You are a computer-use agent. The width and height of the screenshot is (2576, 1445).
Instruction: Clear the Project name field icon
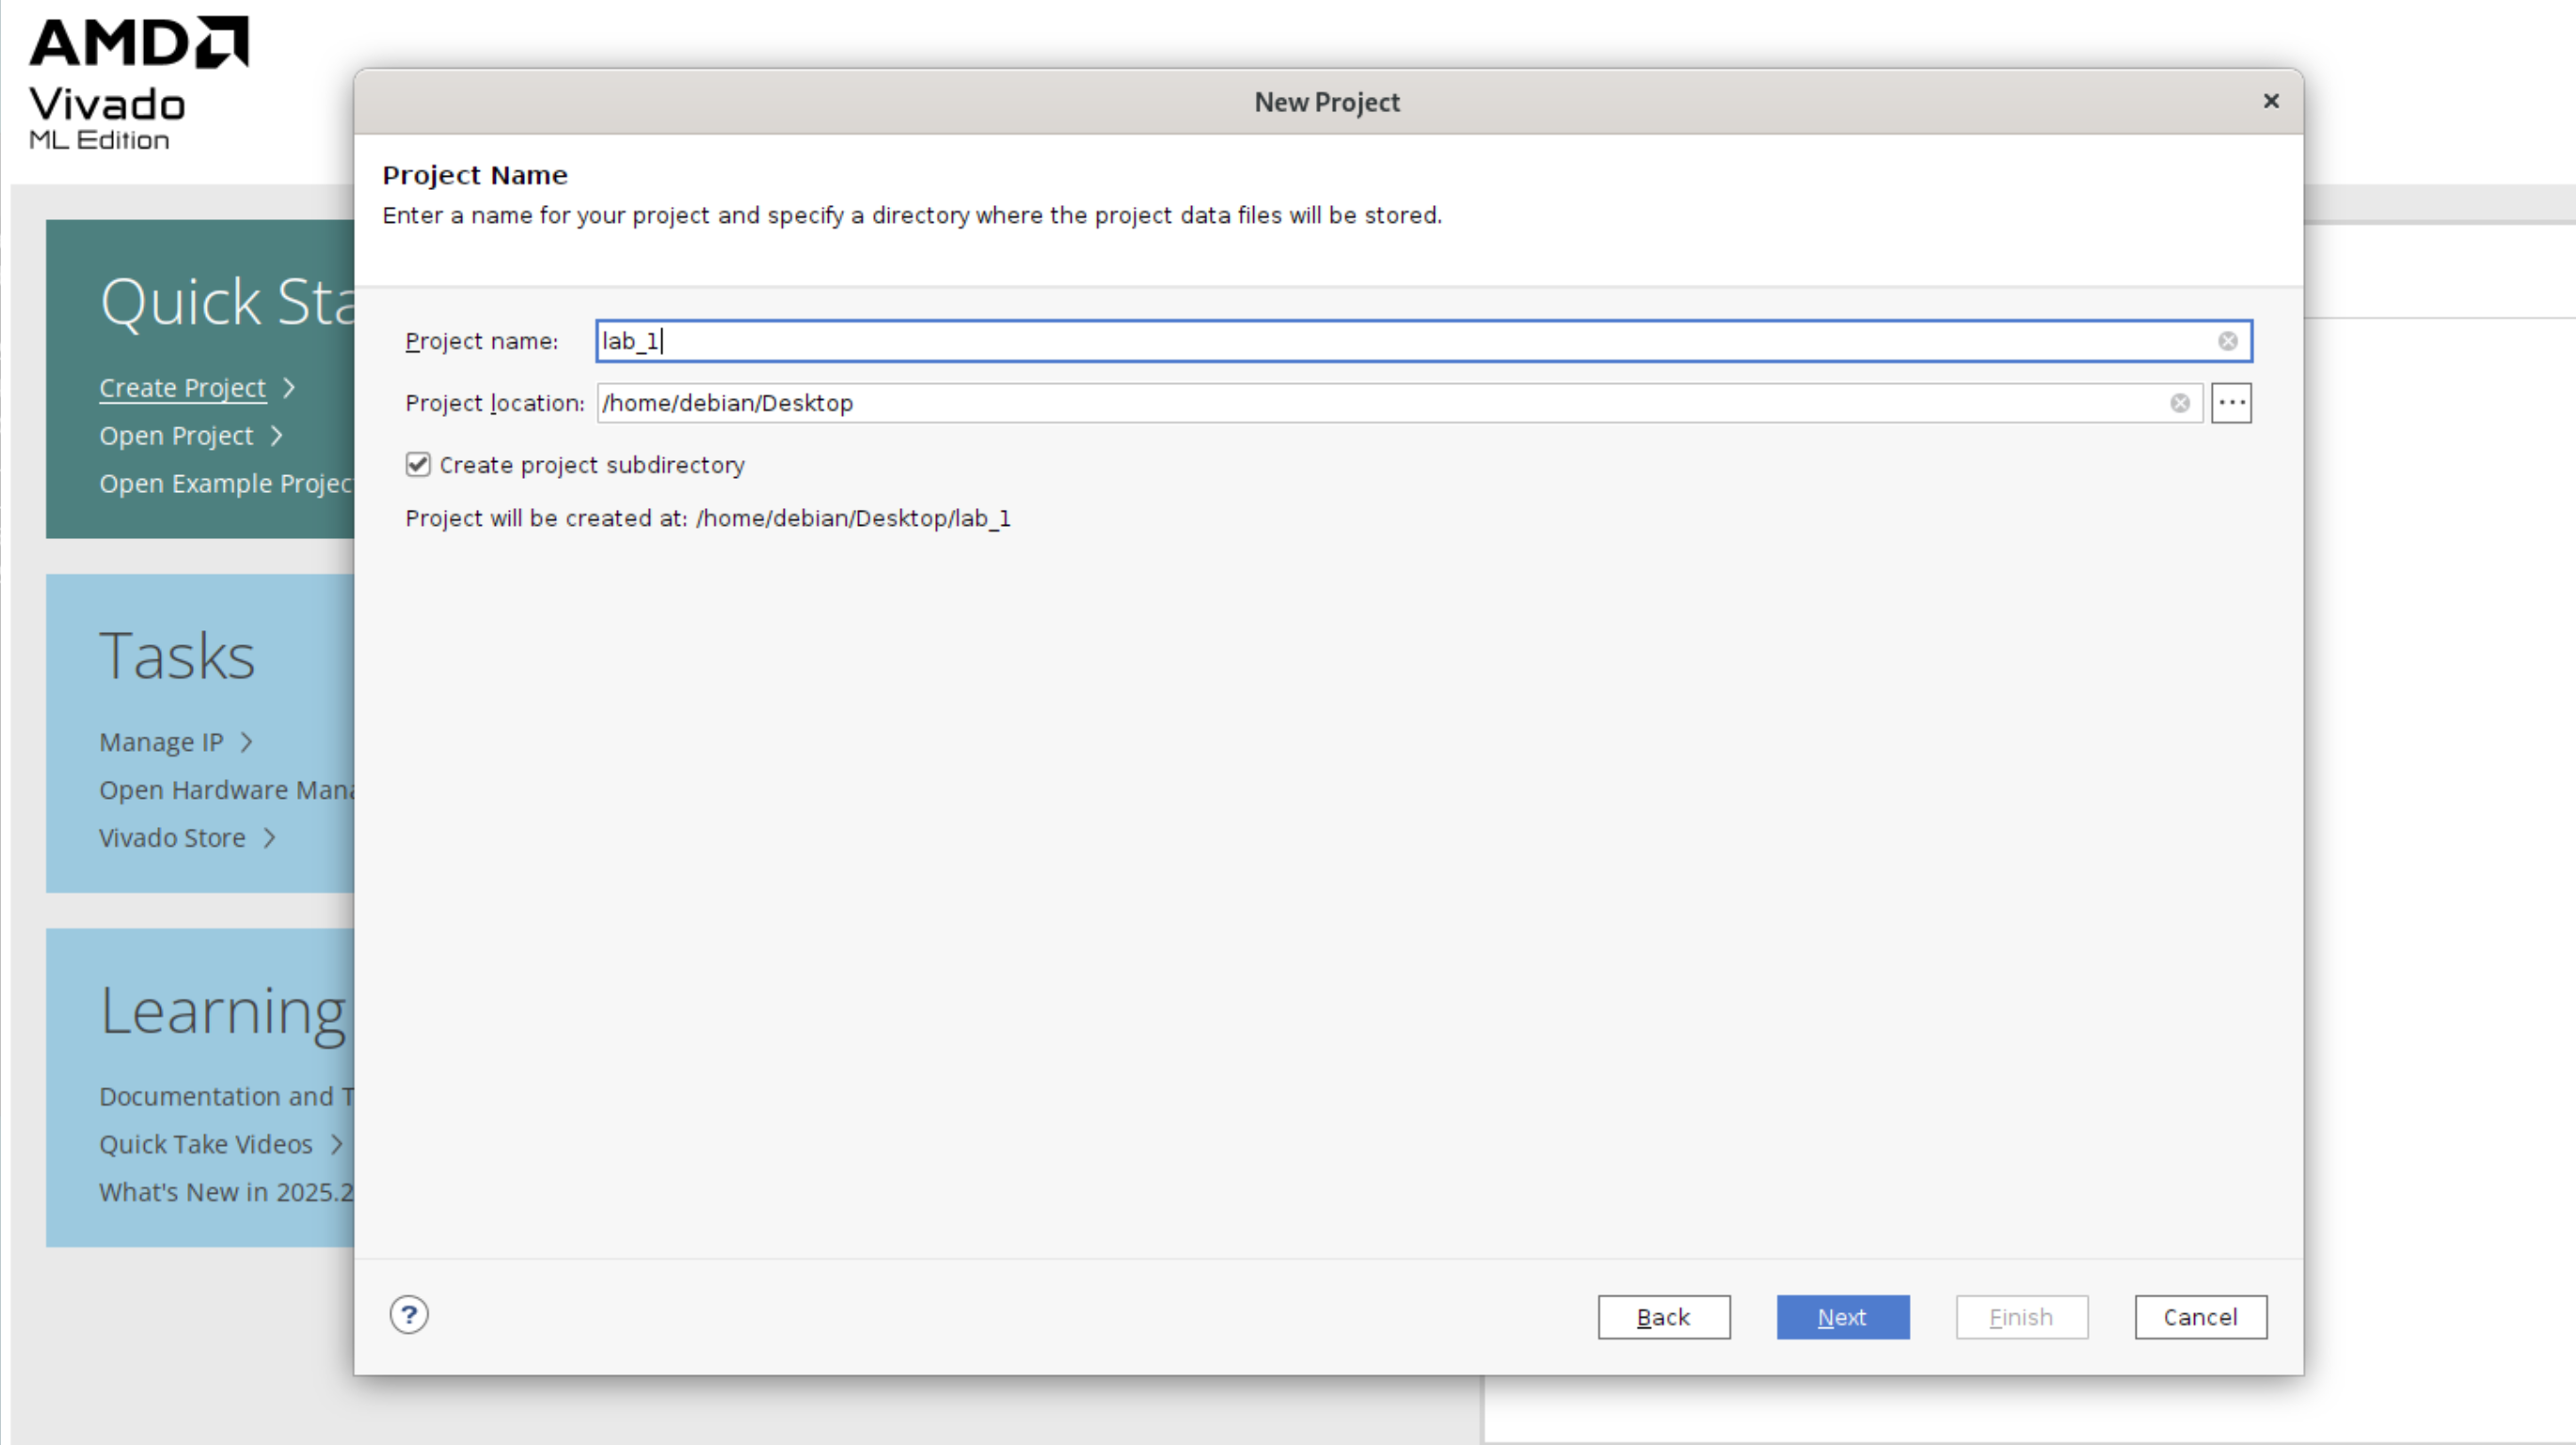[x=2227, y=341]
